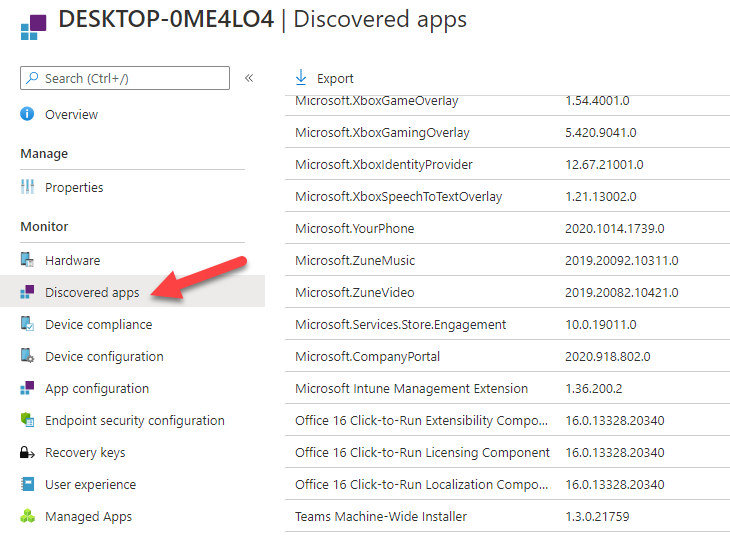
Task: Click the Discovered apps header icon
Action: (34, 27)
